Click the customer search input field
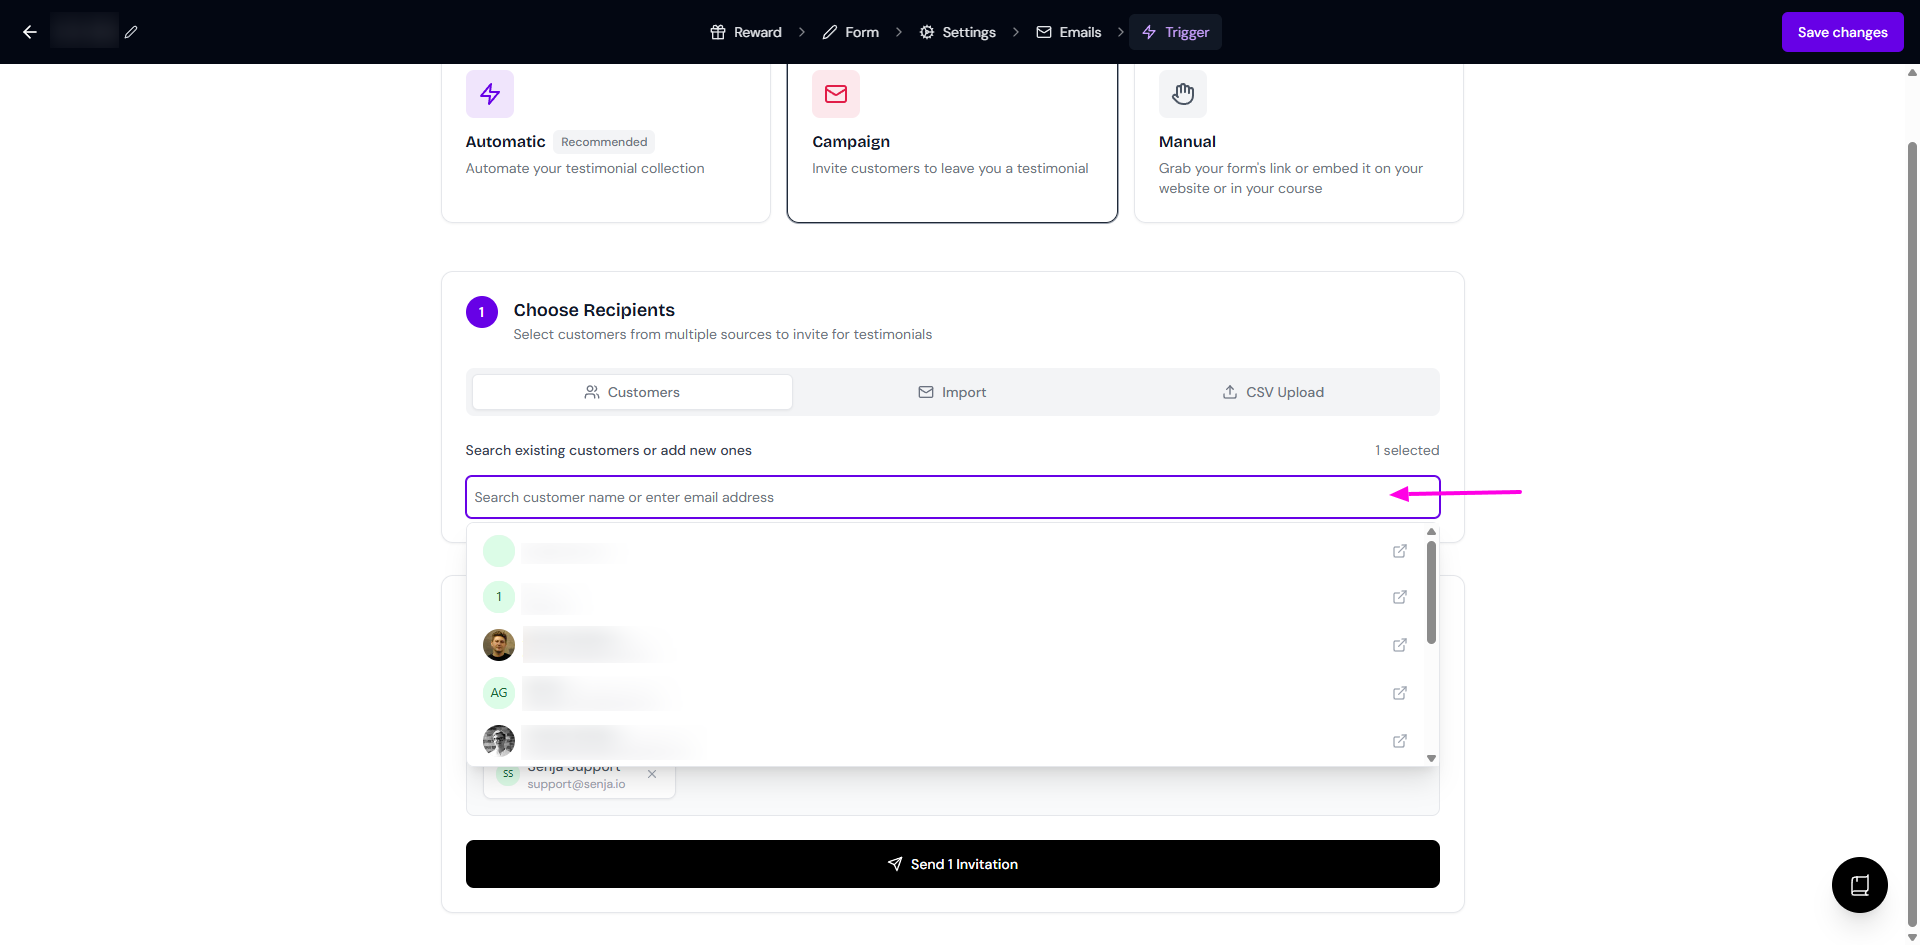1920x945 pixels. (x=920, y=497)
